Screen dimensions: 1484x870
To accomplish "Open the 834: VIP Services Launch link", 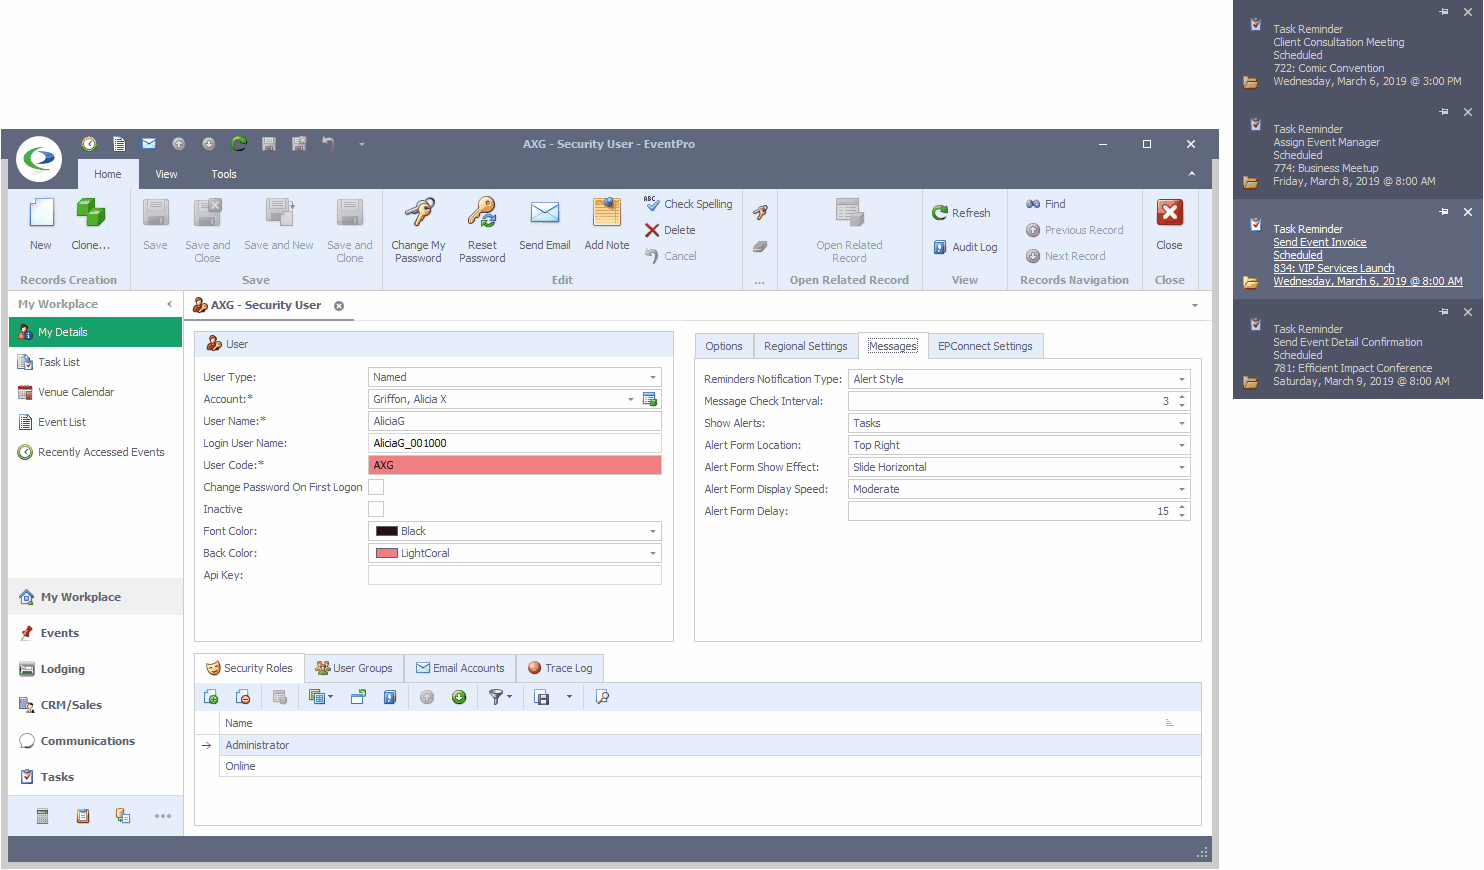I will 1333,268.
